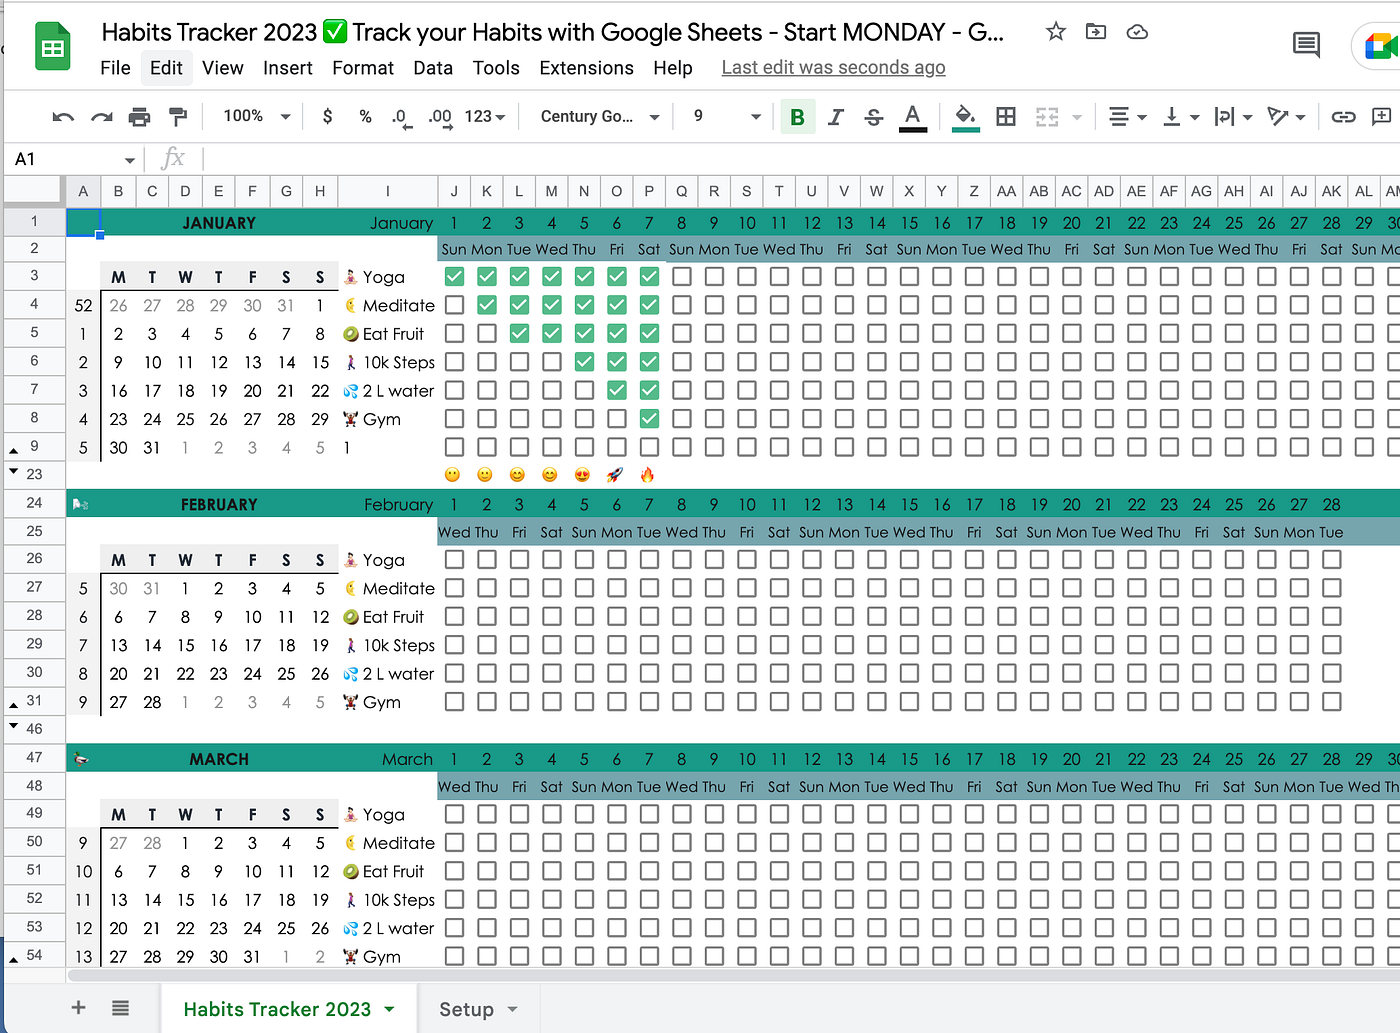
Task: Check the Gym checkbox for March 1
Action: [x=454, y=956]
